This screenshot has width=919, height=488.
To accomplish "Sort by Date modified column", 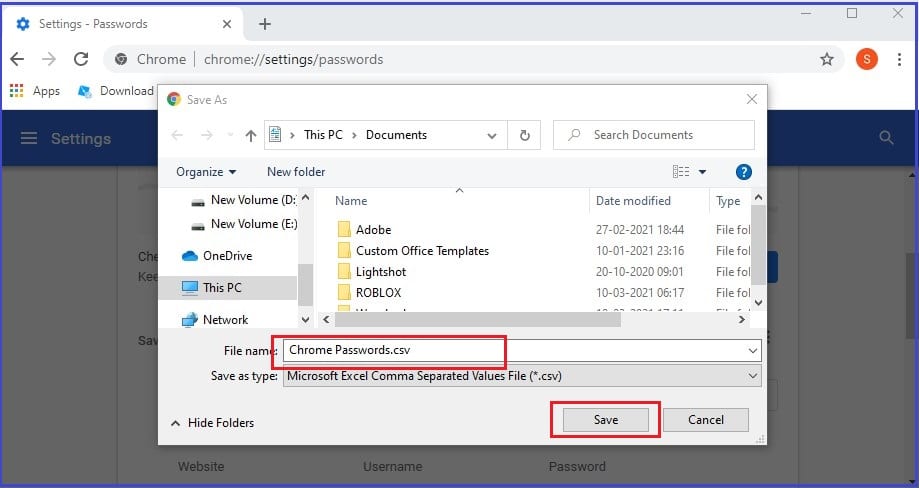I will [633, 201].
